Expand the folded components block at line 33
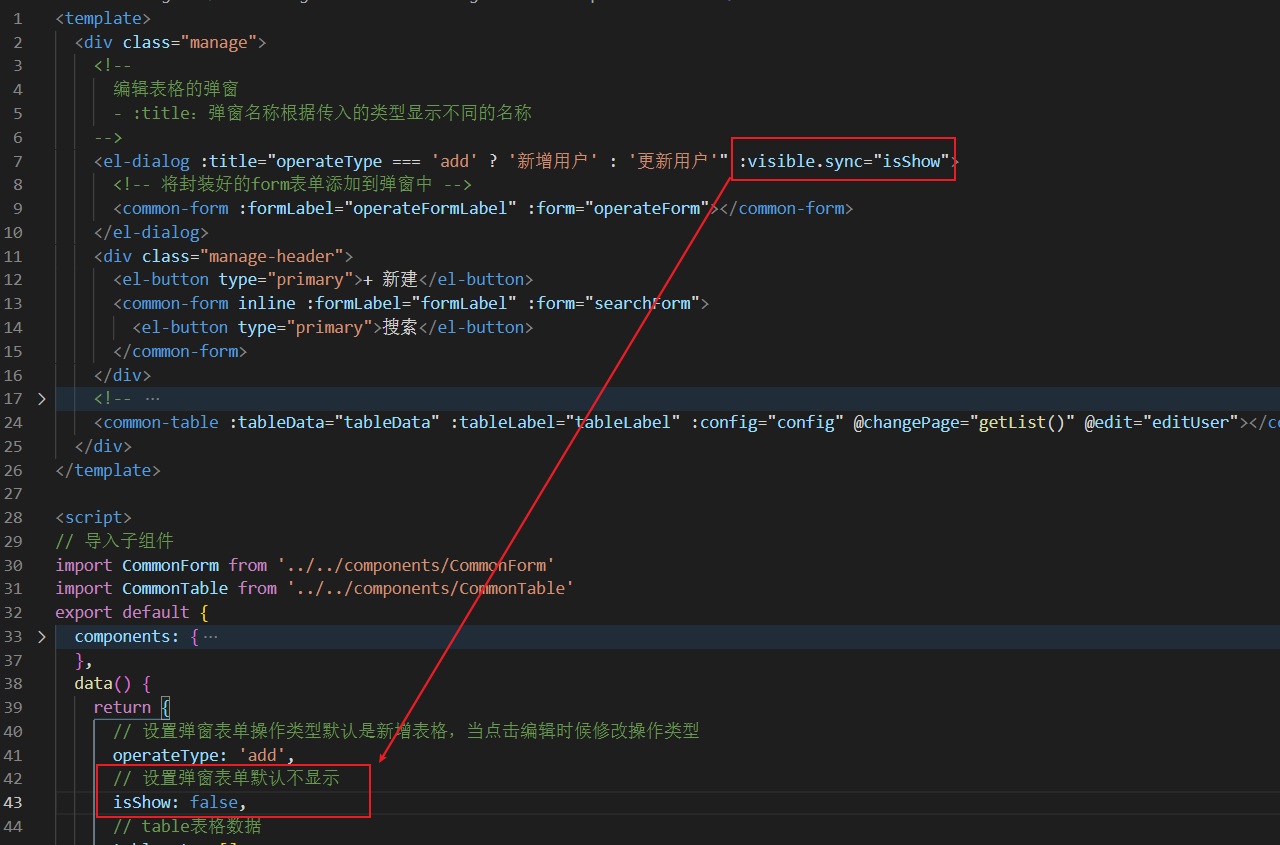This screenshot has height=845, width=1280. click(41, 637)
